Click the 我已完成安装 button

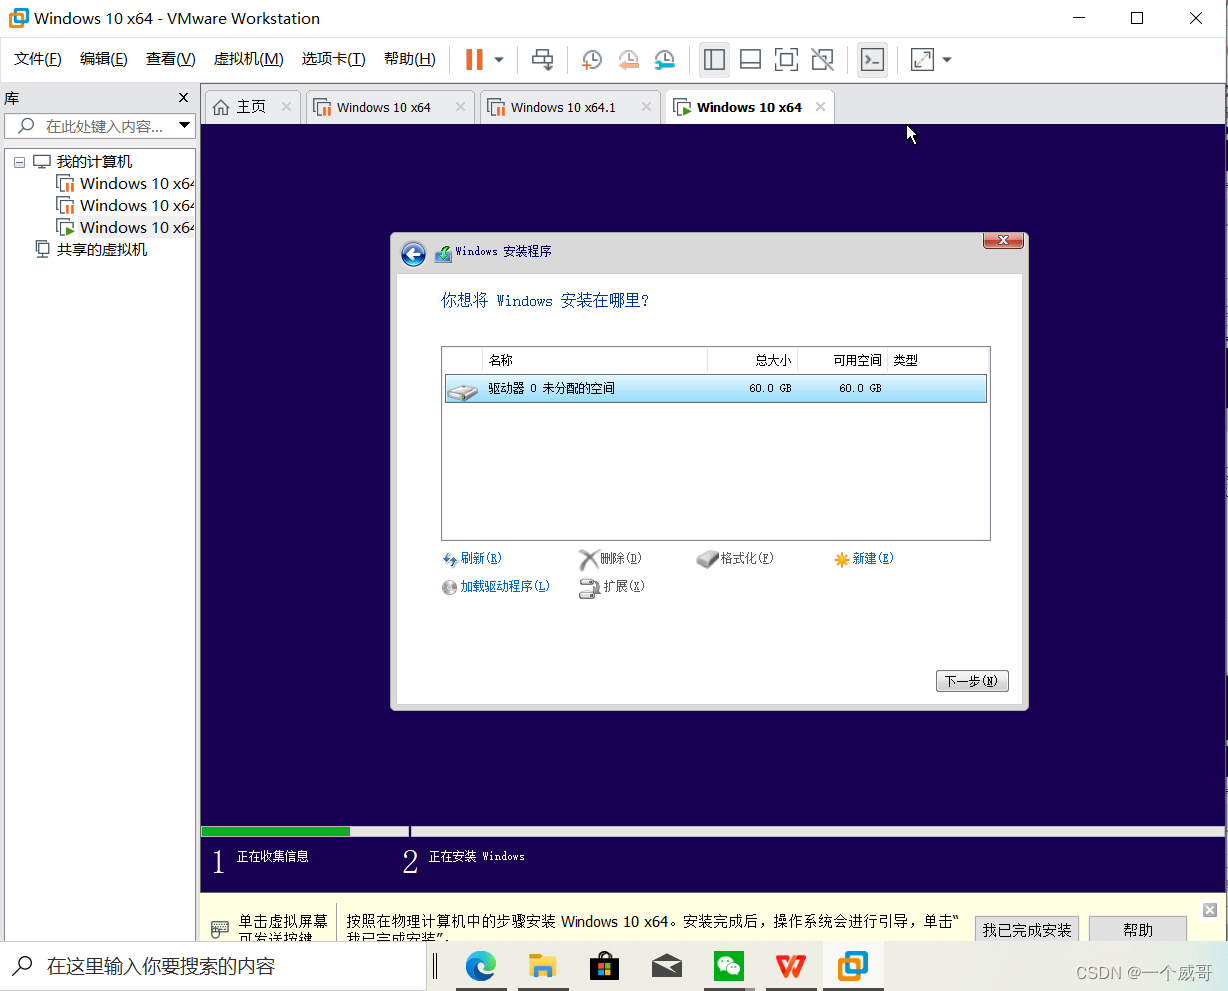tap(1027, 929)
